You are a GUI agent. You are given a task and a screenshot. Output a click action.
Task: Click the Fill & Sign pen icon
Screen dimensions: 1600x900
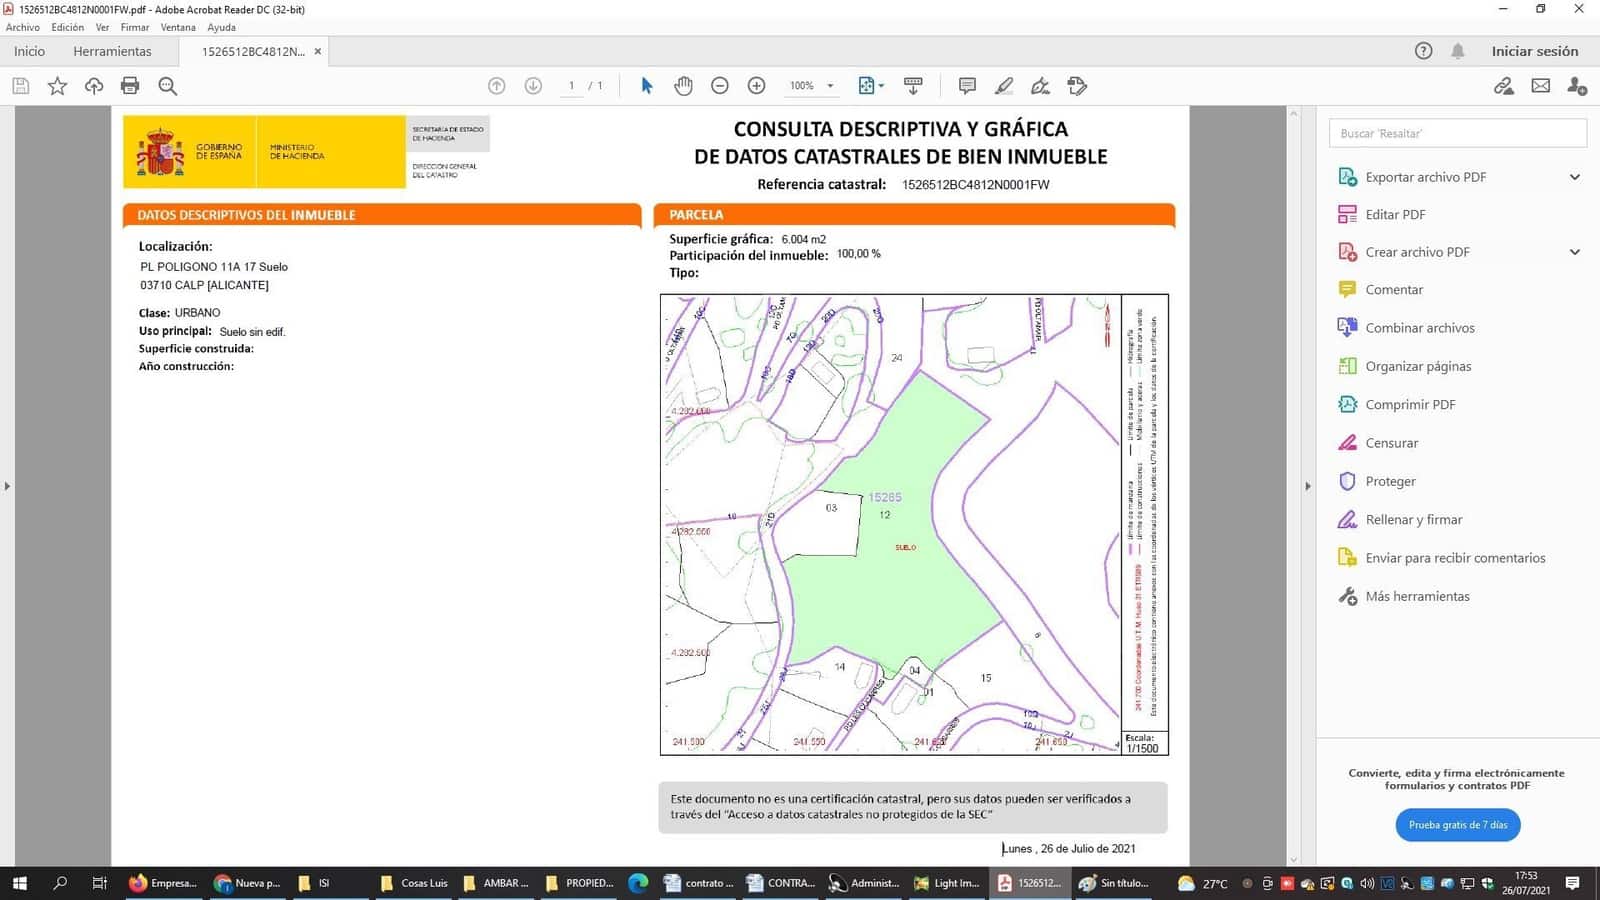coord(1040,86)
